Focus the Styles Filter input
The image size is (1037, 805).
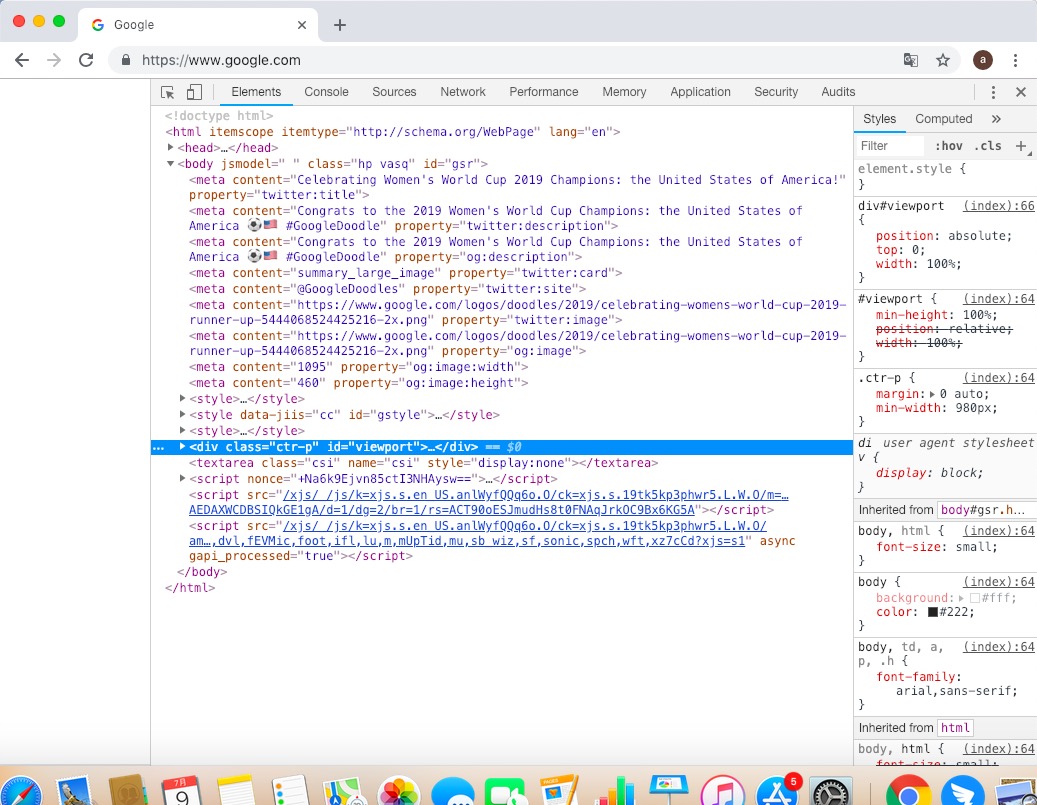(890, 146)
